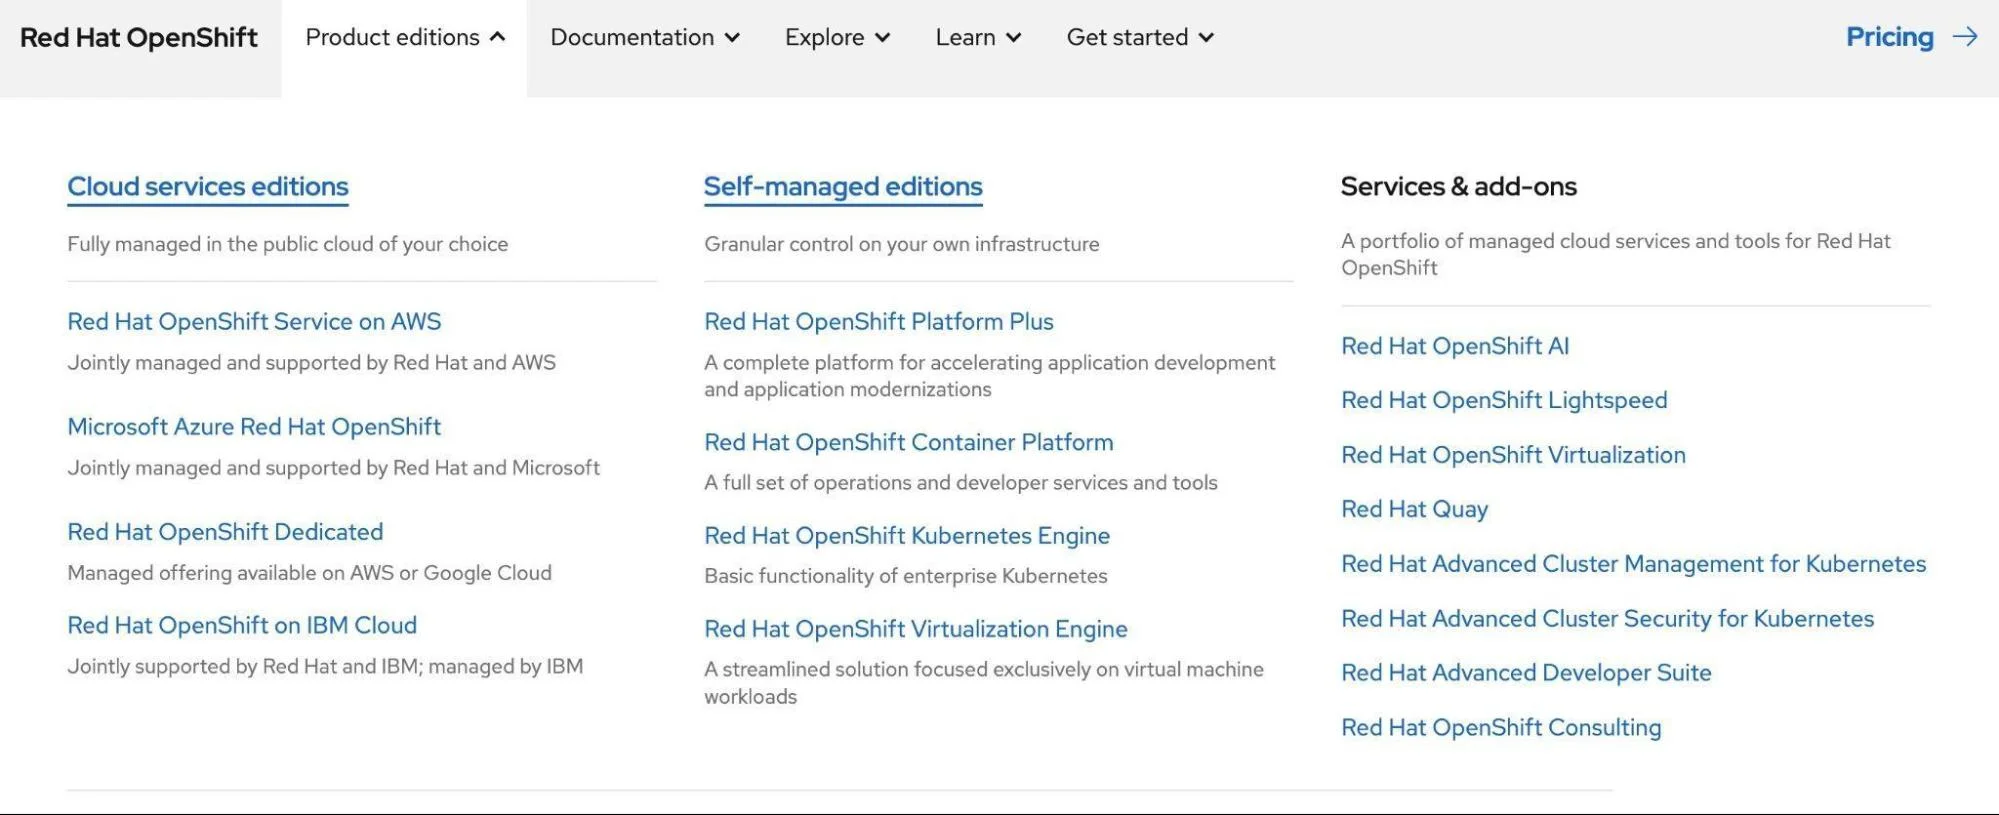Screen dimensions: 1999x815
Task: Open Red Hat OpenShift Service on AWS
Action: pyautogui.click(x=254, y=321)
